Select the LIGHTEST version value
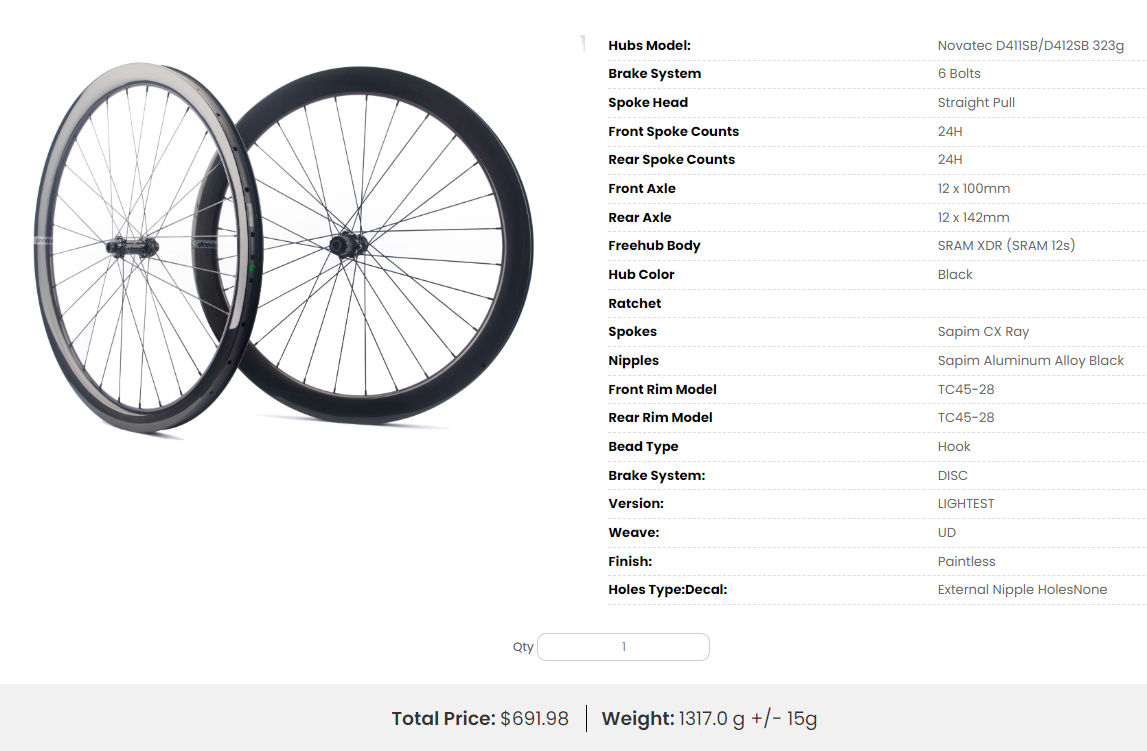 click(x=966, y=503)
